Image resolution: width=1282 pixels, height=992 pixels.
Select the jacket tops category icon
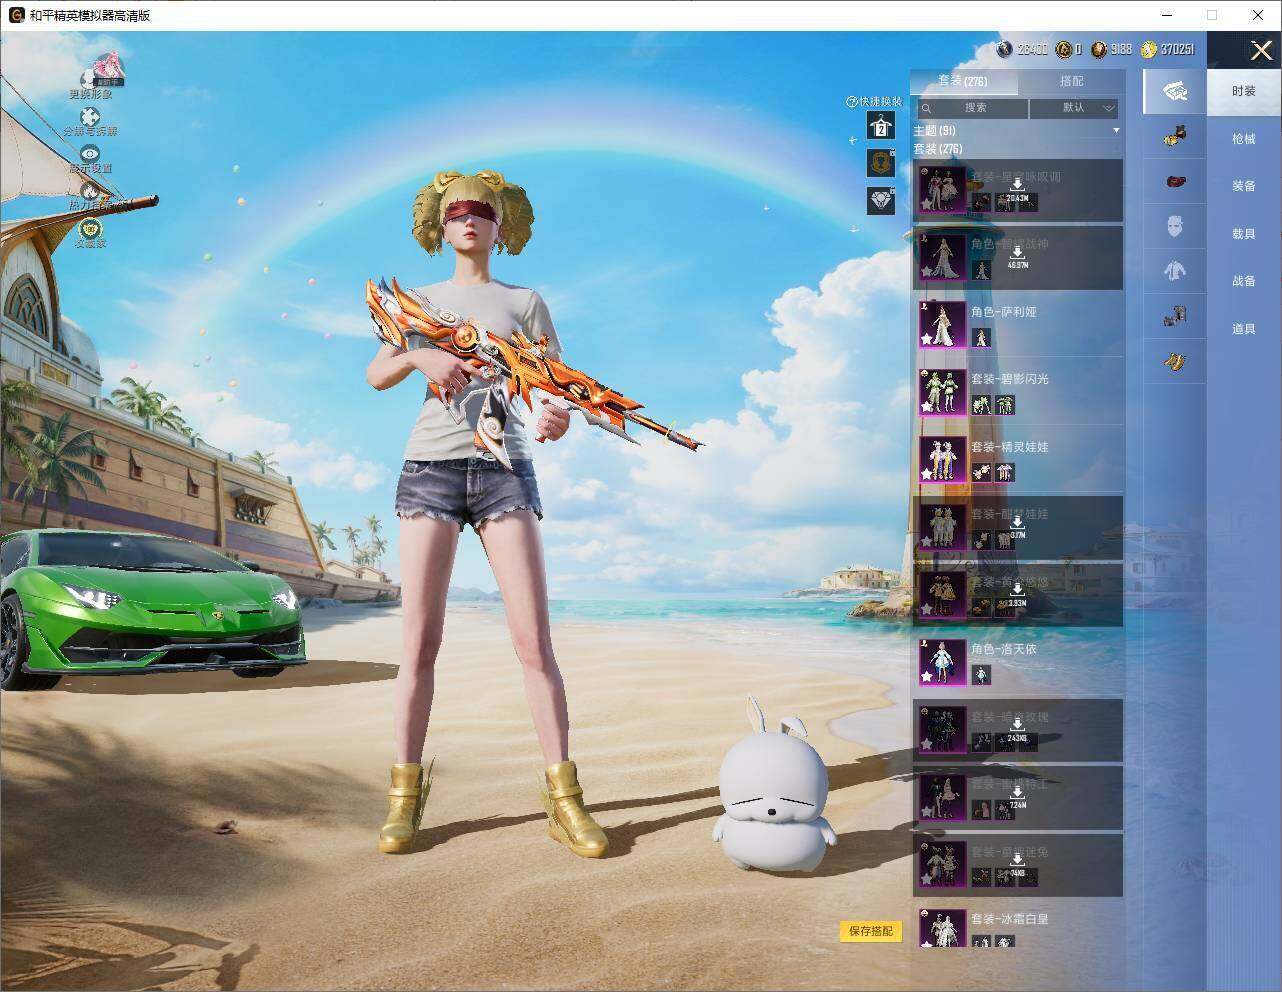(1175, 270)
